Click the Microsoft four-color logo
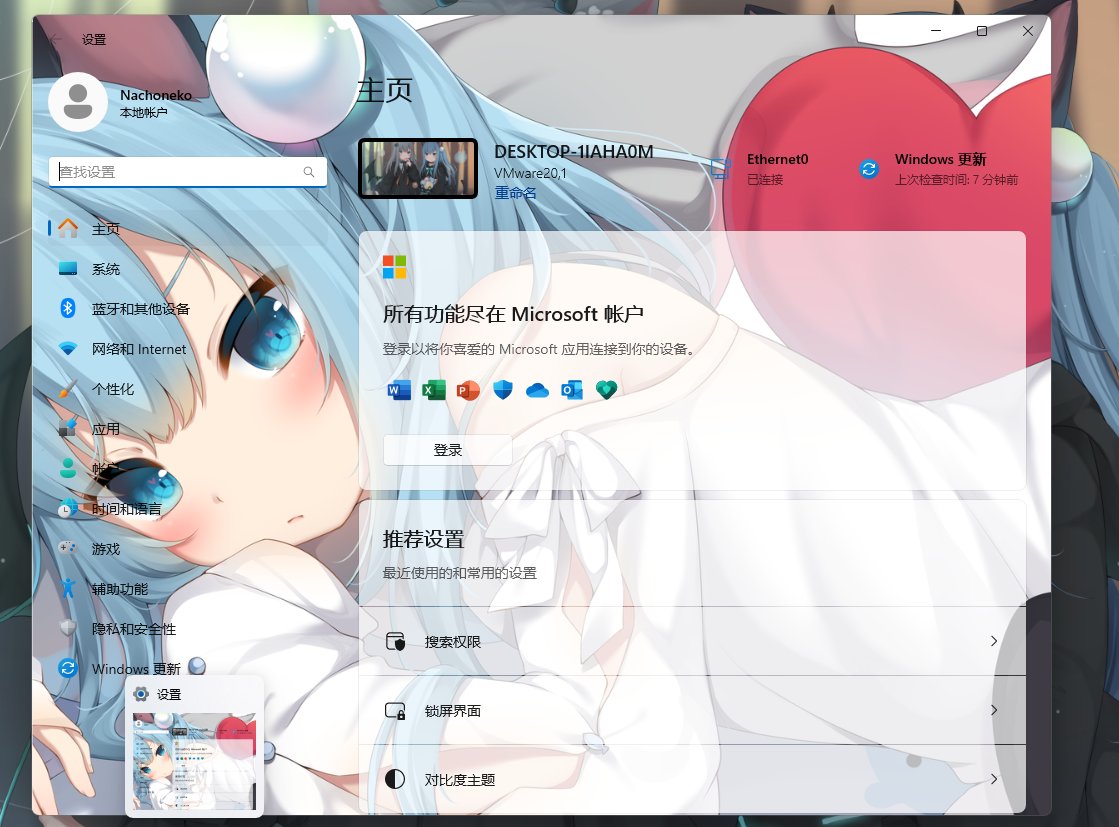The width and height of the screenshot is (1119, 827). 394,267
